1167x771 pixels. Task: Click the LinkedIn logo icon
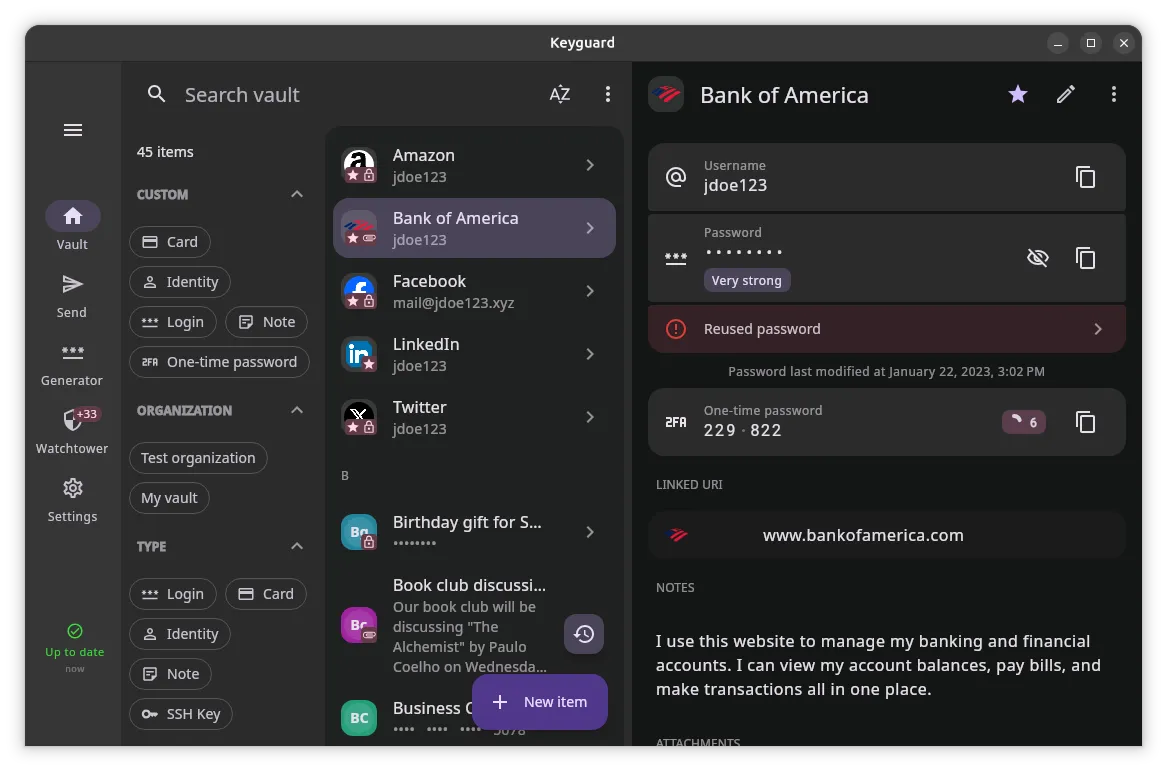pos(359,354)
